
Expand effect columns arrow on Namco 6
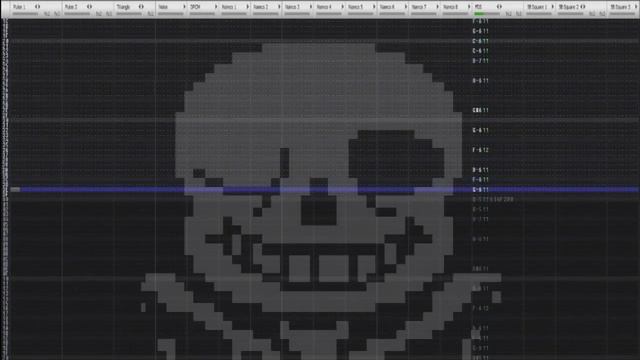pos(406,7)
